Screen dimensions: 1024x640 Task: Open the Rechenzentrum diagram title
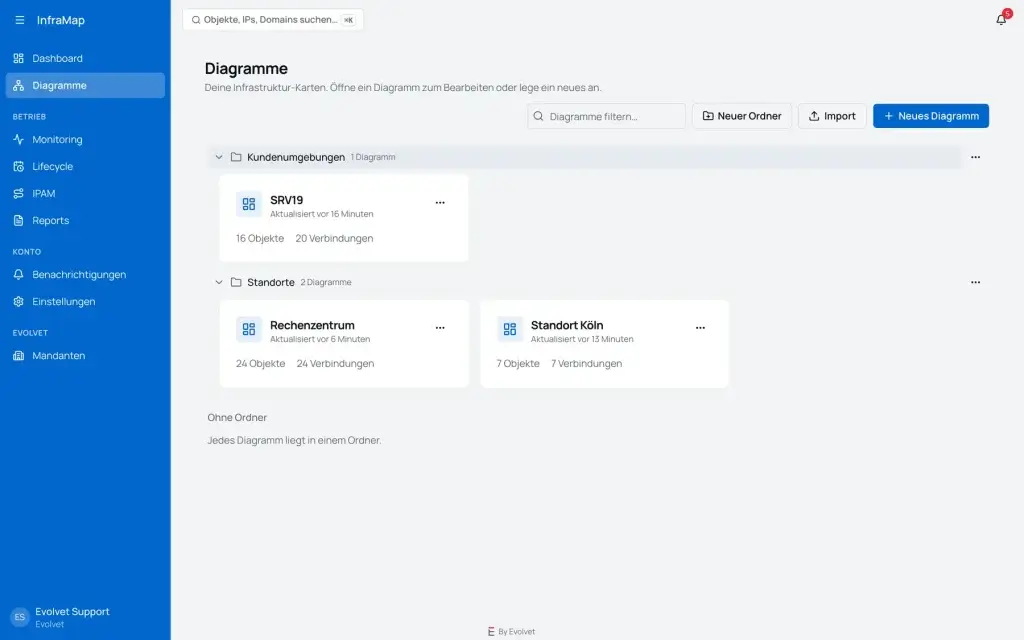coord(312,325)
